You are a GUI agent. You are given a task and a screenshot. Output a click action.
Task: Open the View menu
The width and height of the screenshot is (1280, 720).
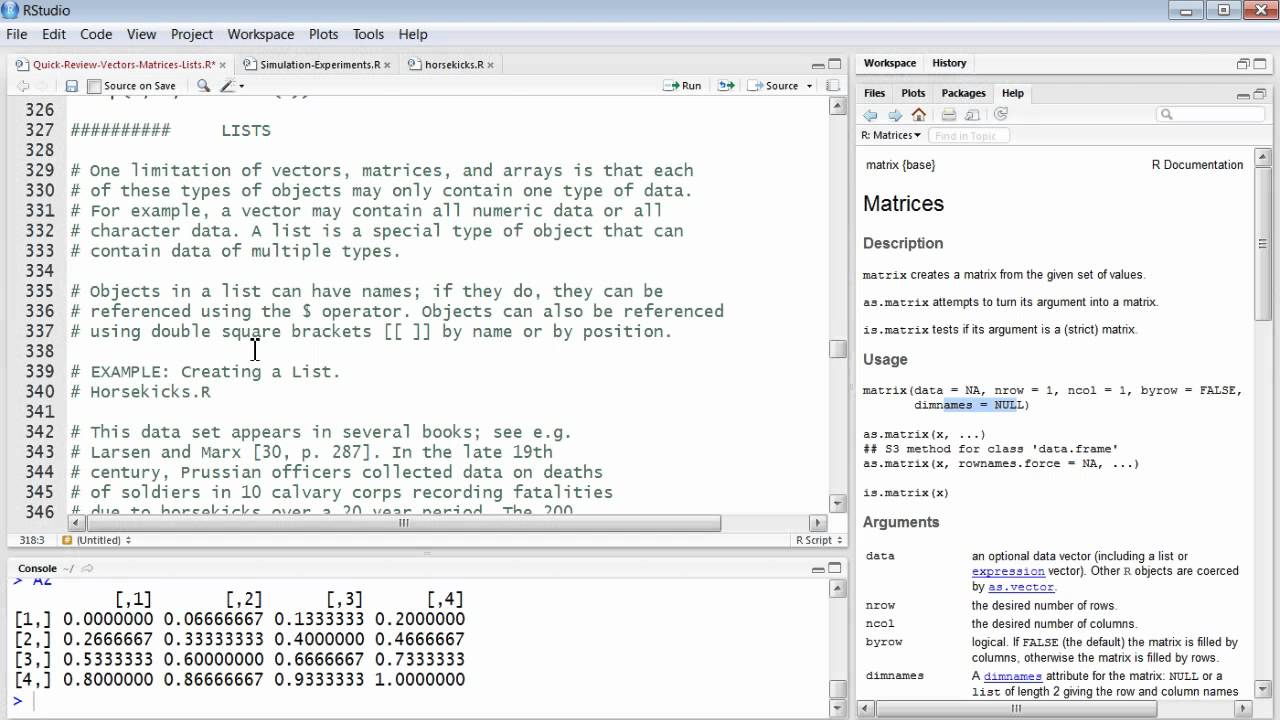click(x=141, y=34)
